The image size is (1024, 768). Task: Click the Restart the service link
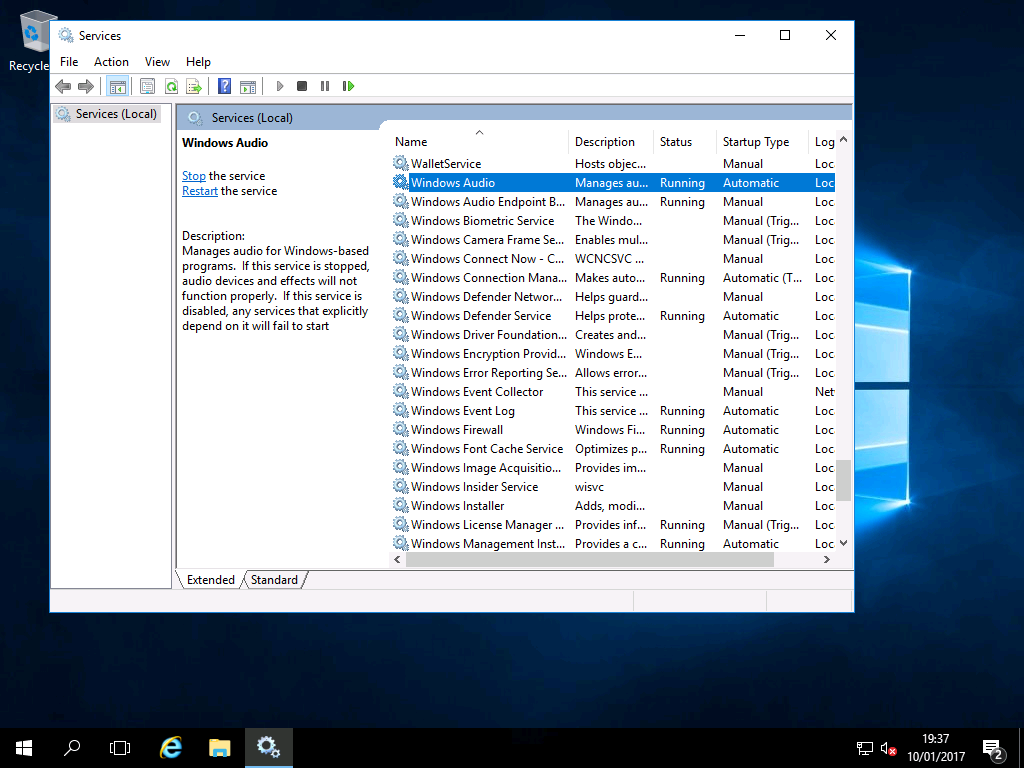pos(200,191)
